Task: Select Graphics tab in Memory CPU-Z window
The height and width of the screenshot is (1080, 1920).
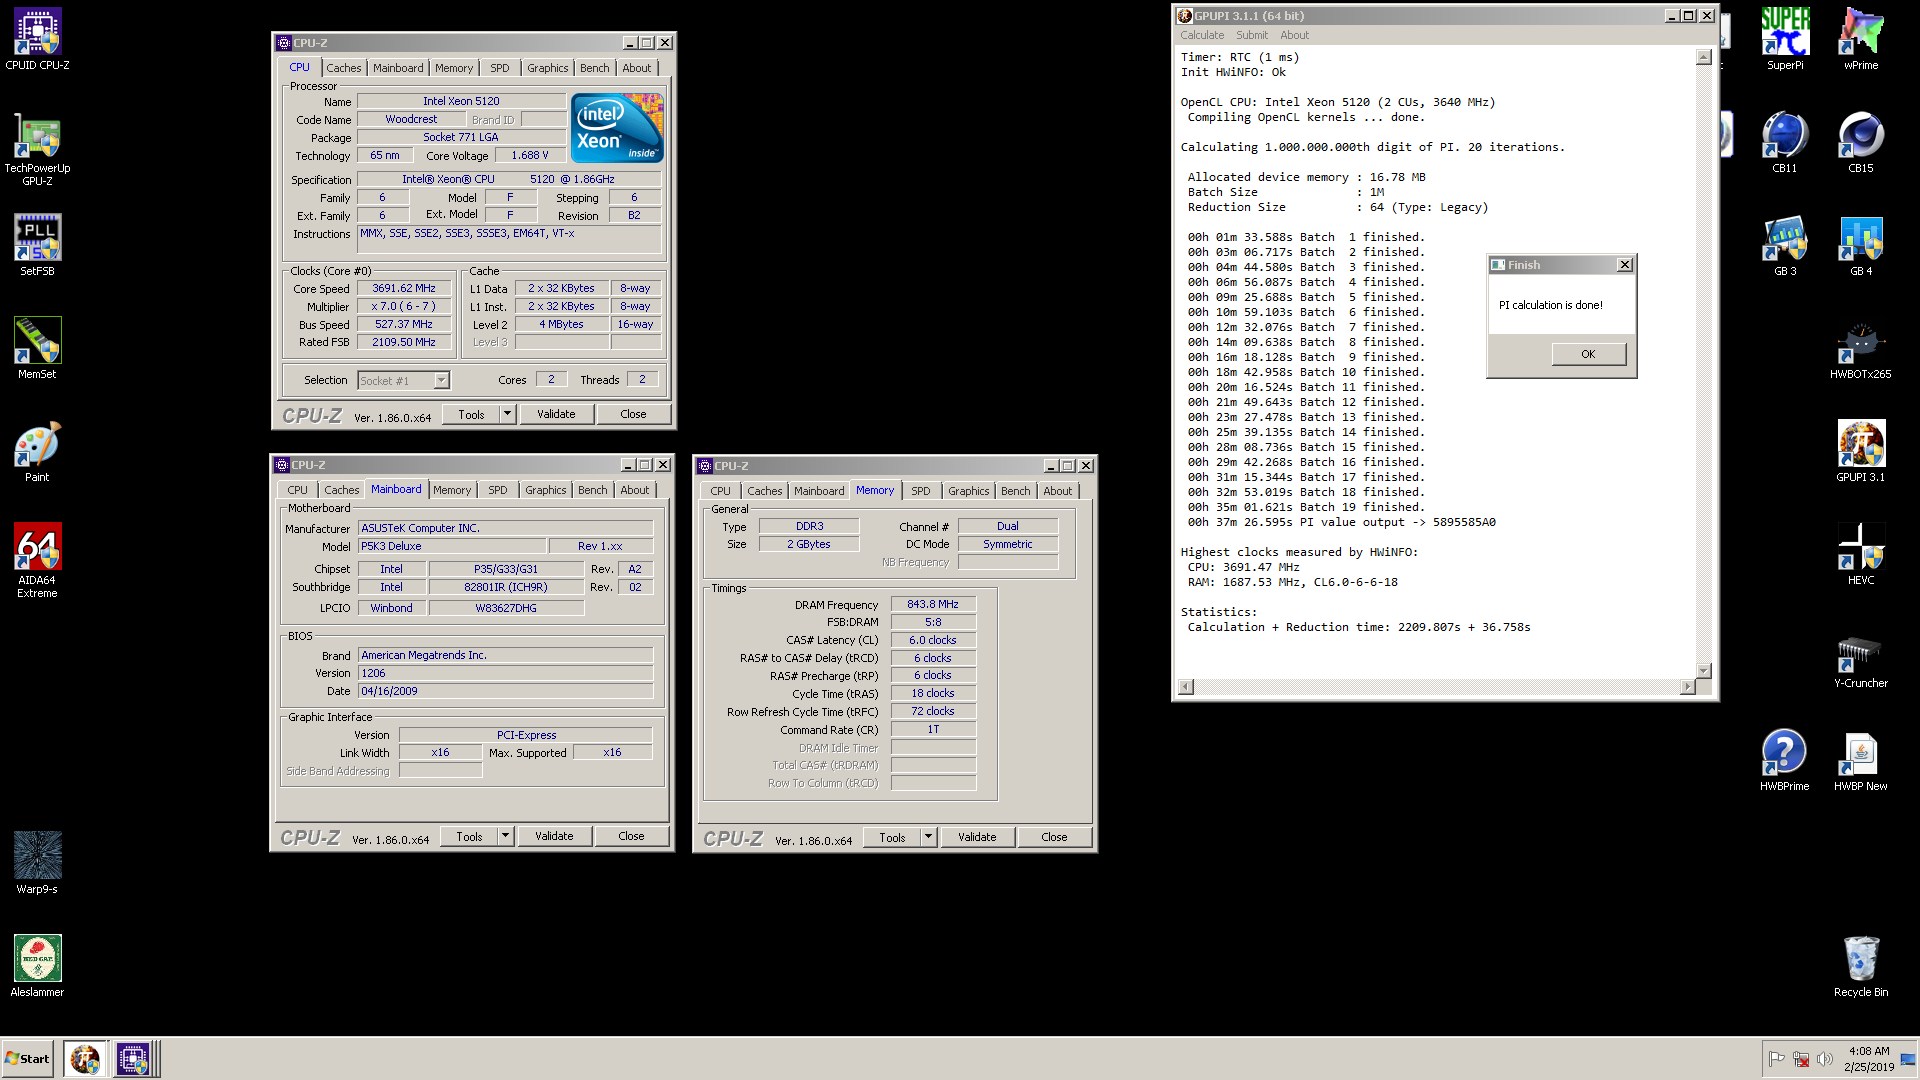Action: point(968,491)
